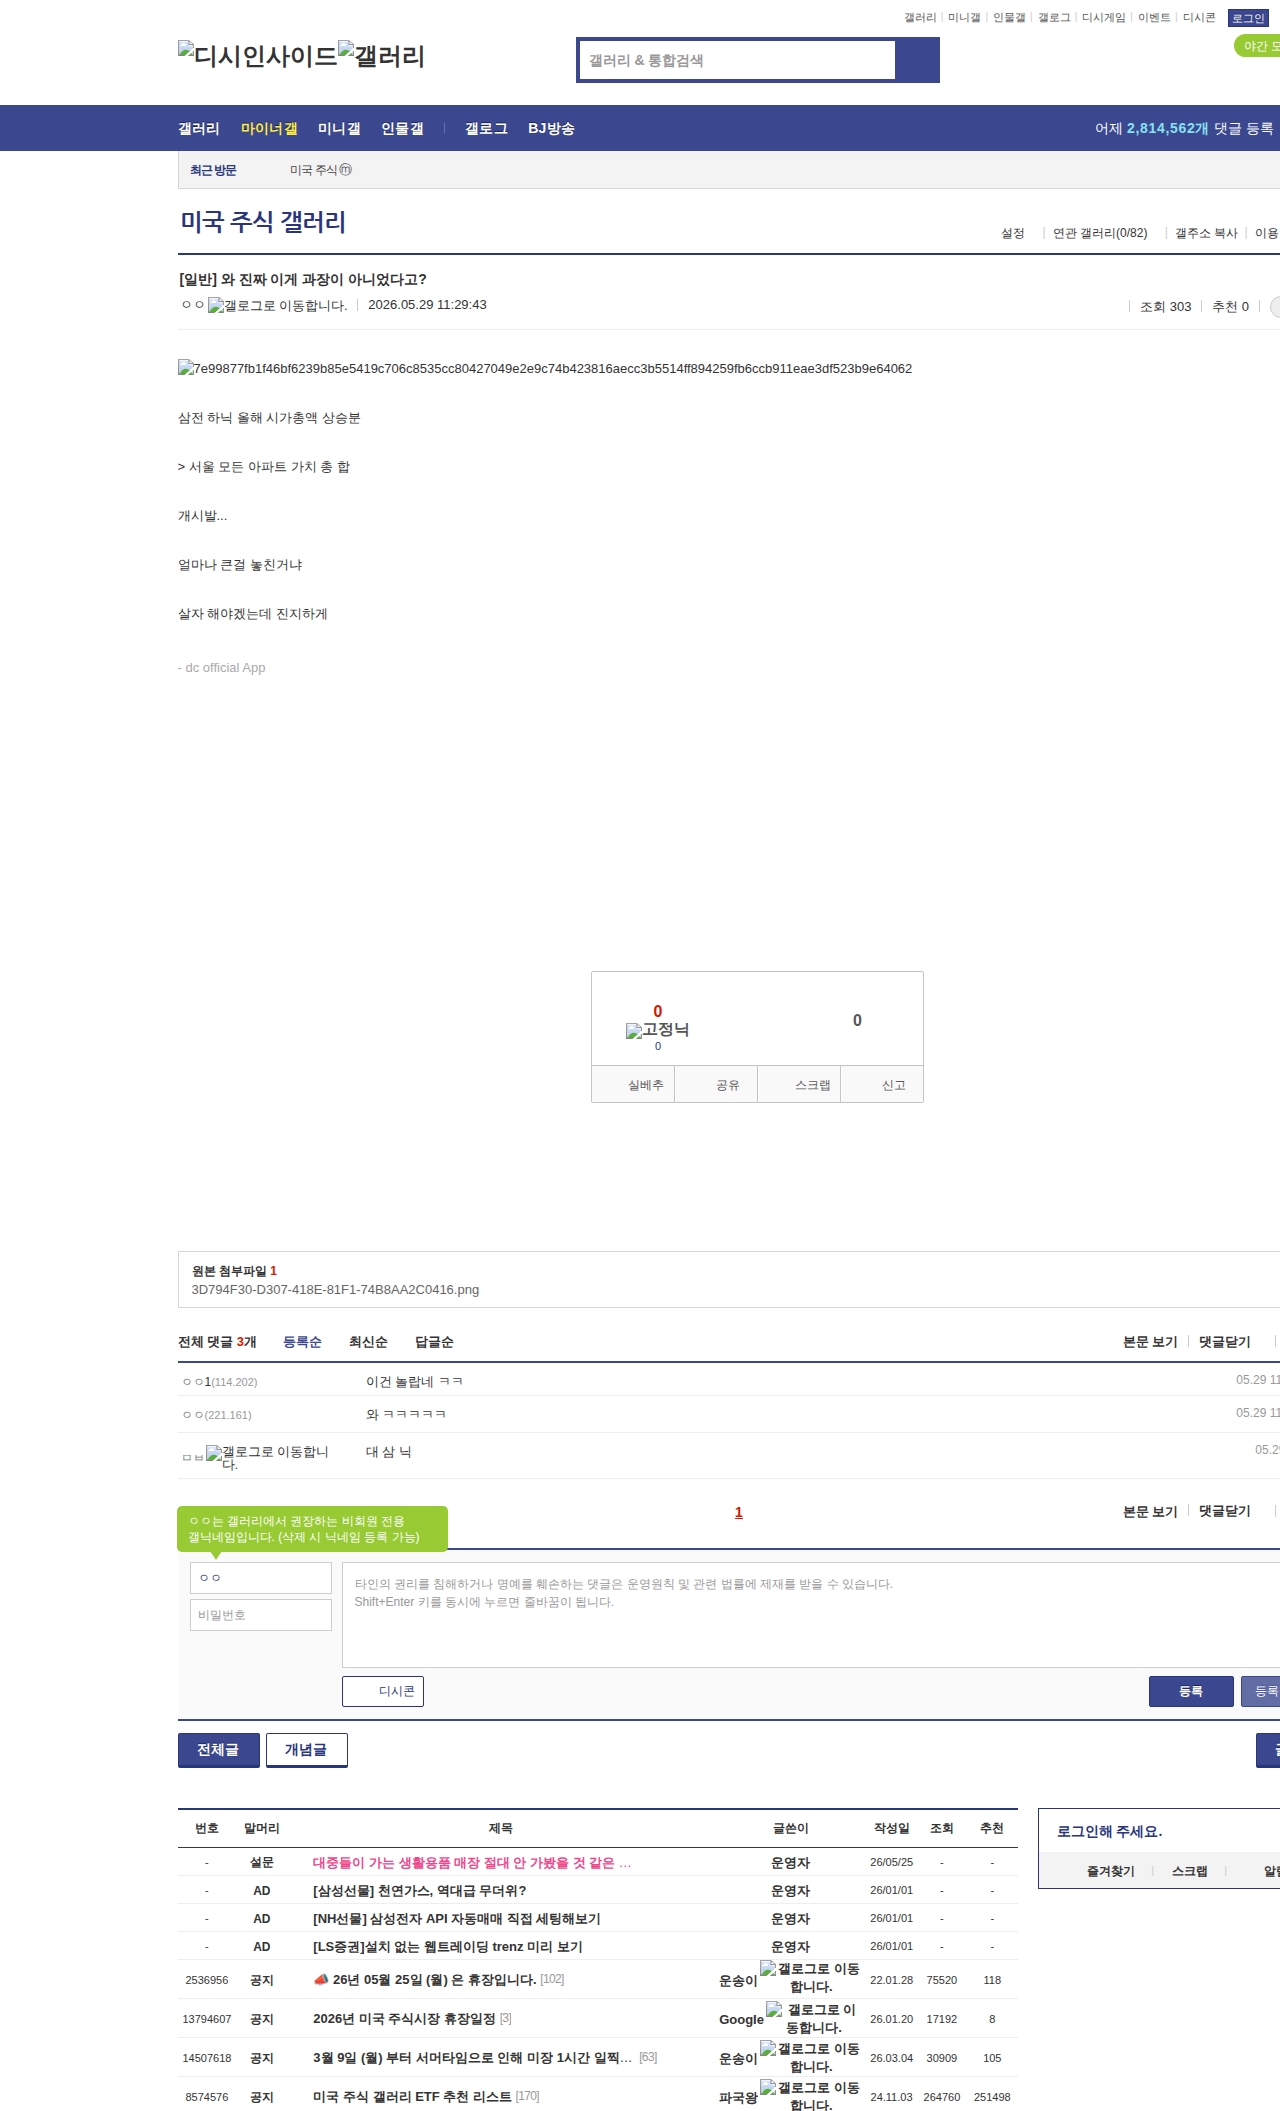The image size is (1280, 2111).
Task: Click 스크랩 tab in login box
Action: click(x=1189, y=1871)
